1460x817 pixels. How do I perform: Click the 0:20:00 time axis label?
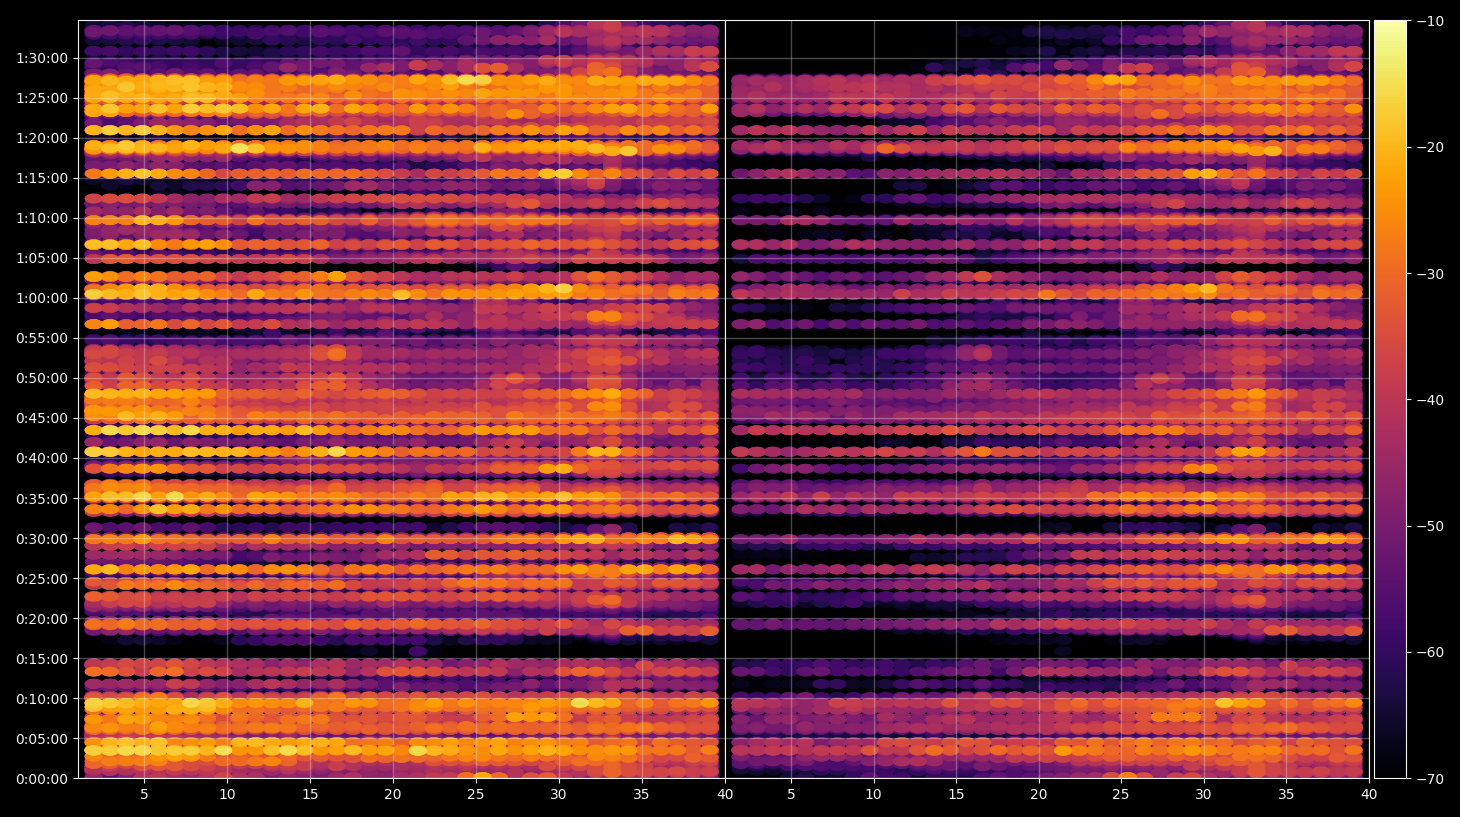42,619
